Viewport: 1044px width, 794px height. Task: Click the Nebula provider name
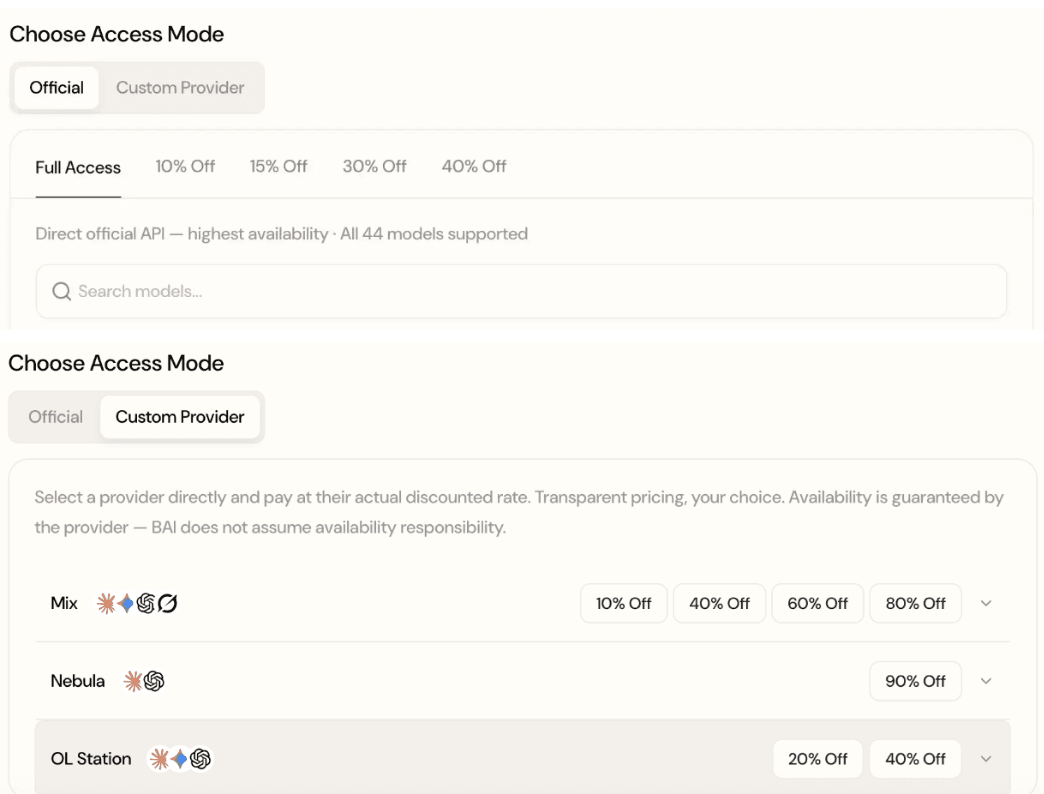pyautogui.click(x=77, y=681)
